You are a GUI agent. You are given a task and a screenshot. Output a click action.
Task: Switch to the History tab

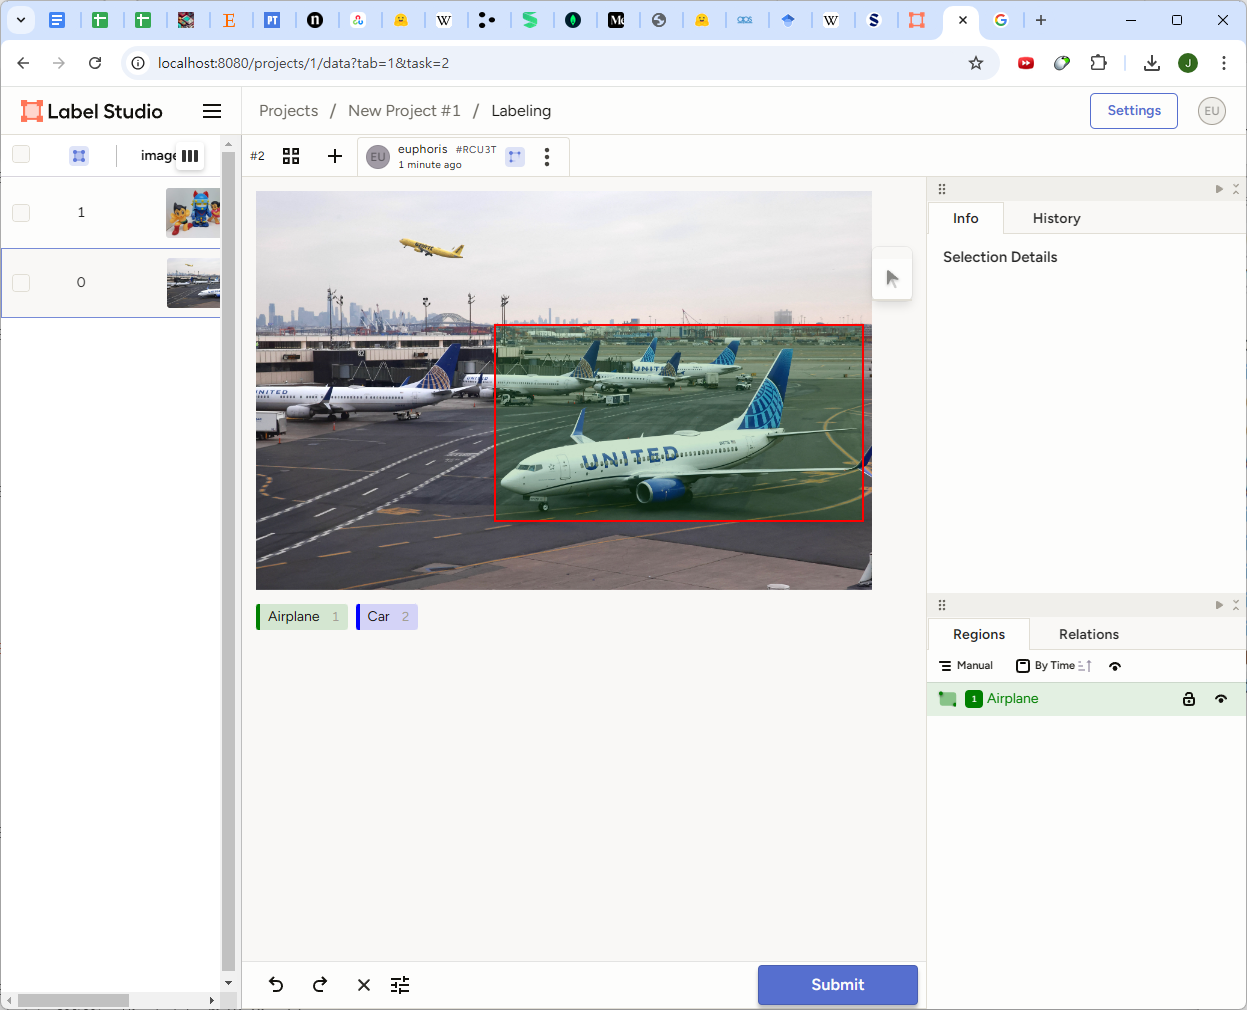tap(1056, 218)
